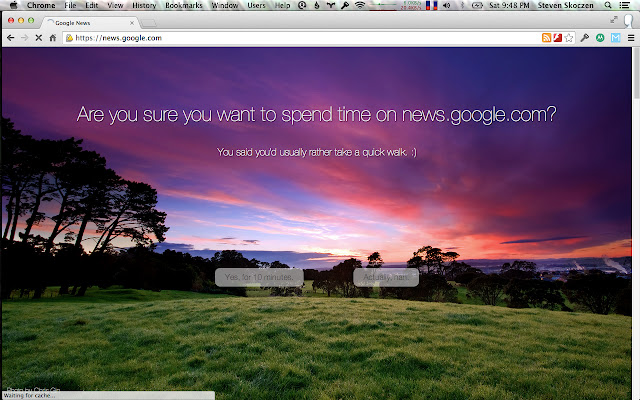Click the orange RSS feed icon
Screen dimensions: 640x400
click(547, 38)
